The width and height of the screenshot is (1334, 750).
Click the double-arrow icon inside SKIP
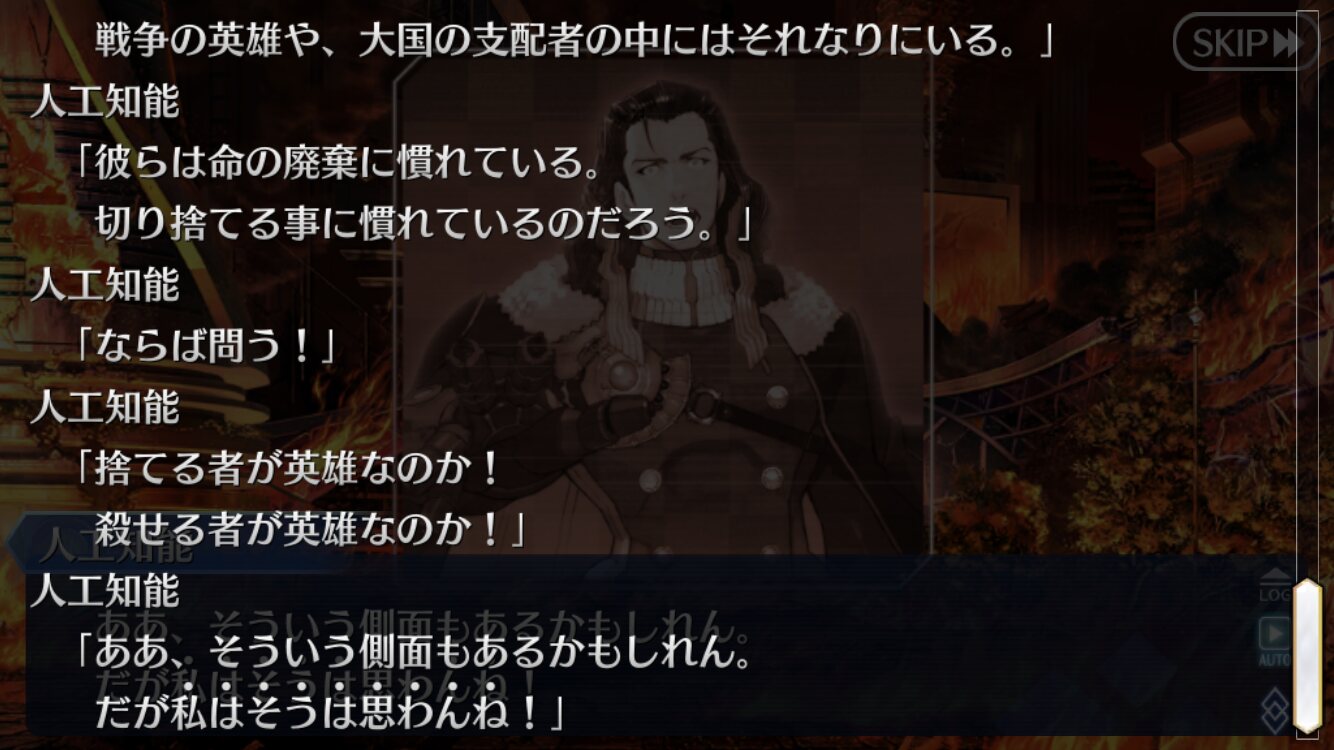1288,43
